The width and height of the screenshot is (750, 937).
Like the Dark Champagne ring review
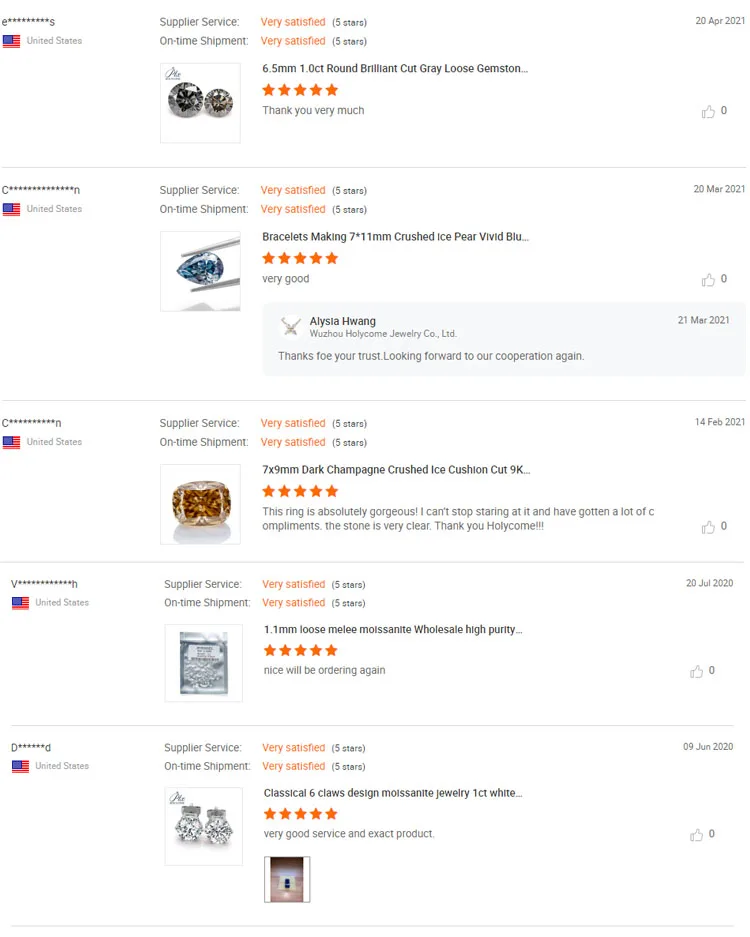pyautogui.click(x=709, y=527)
